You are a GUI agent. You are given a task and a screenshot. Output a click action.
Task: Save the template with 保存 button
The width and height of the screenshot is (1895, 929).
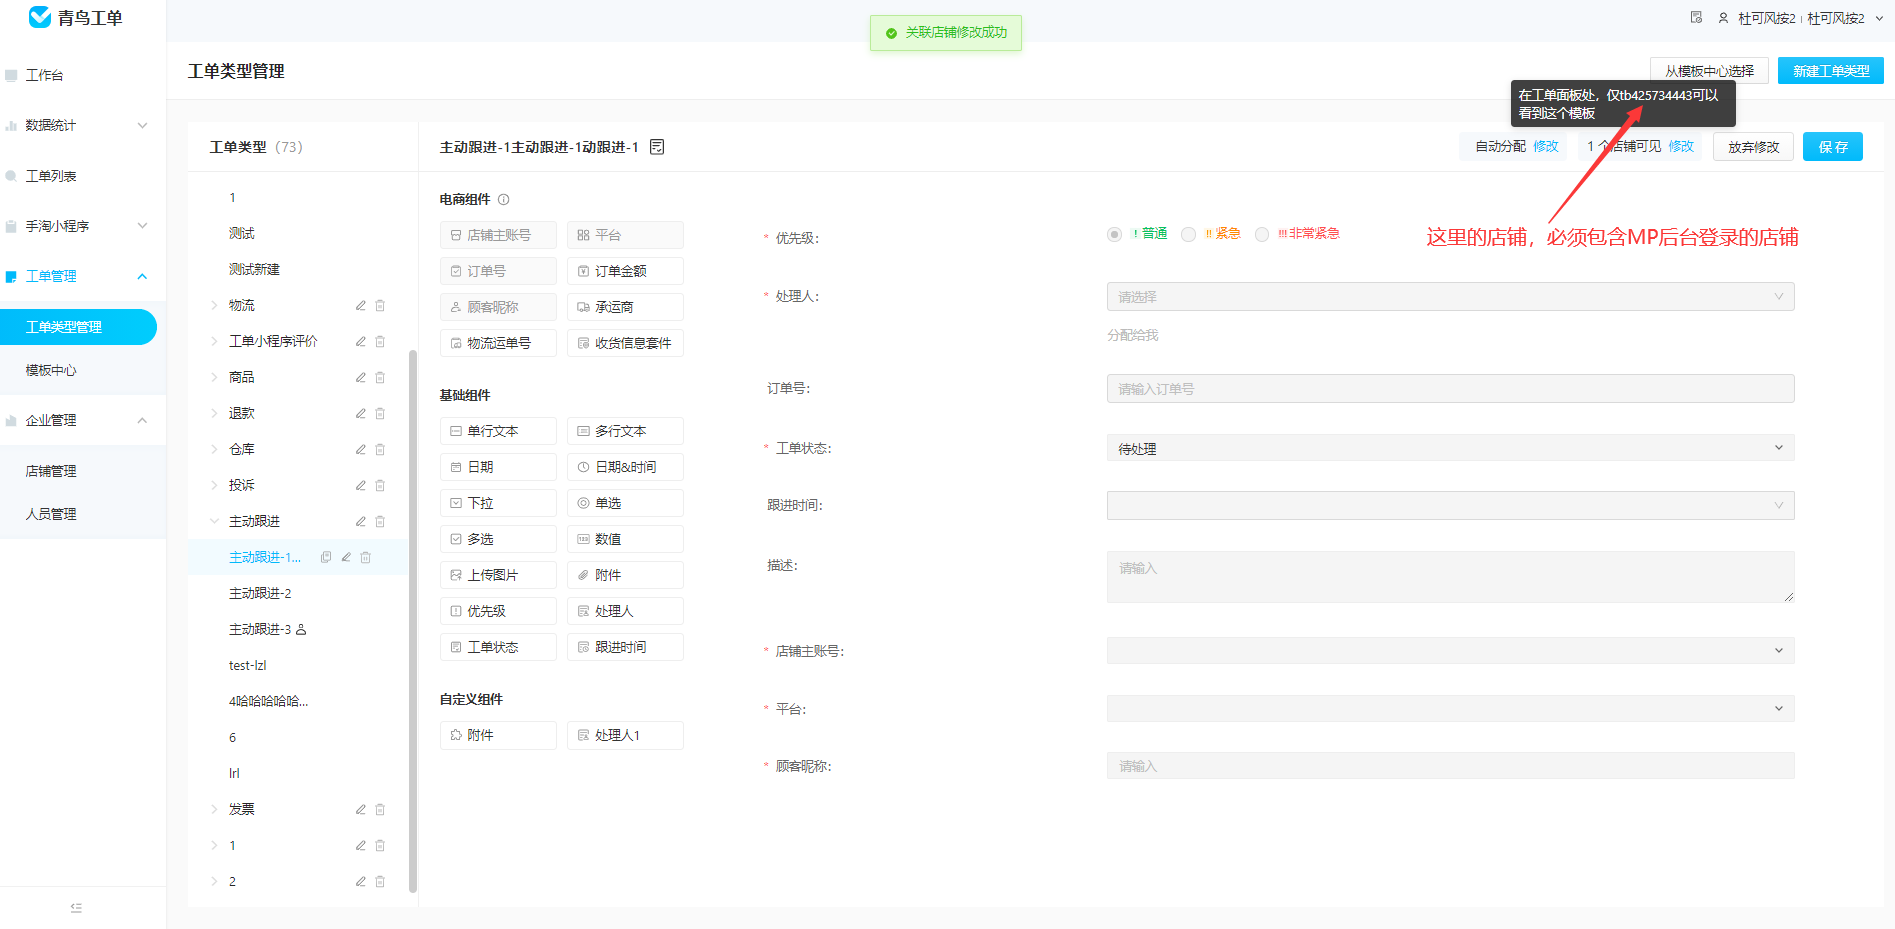tap(1833, 147)
